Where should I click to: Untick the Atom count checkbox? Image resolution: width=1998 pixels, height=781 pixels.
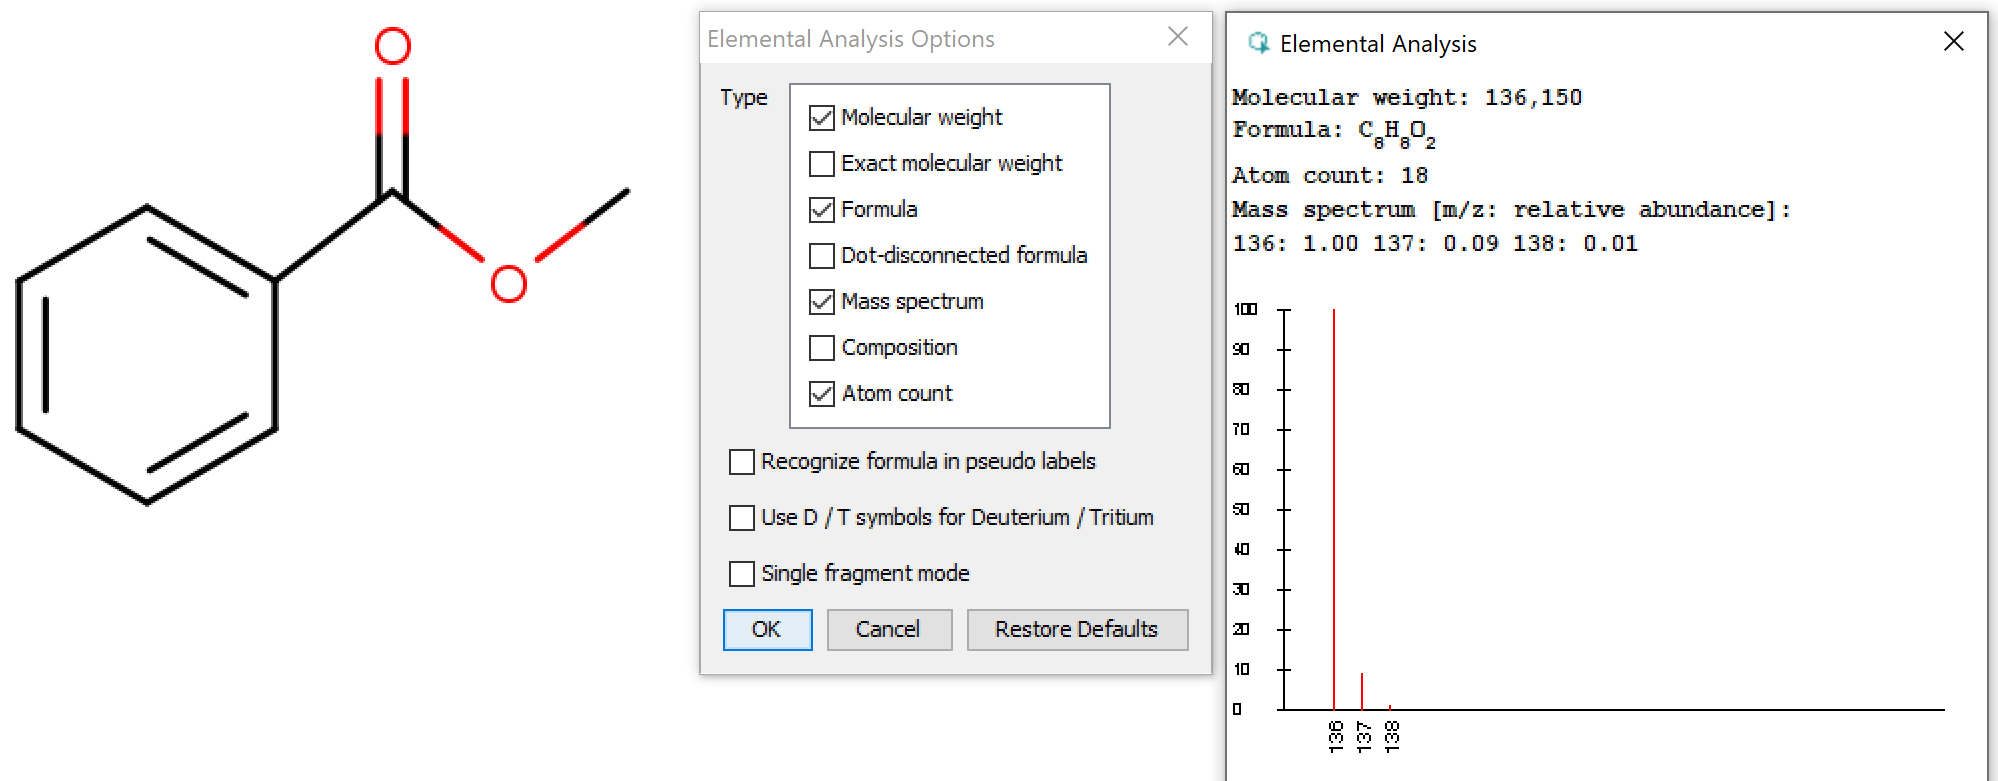821,394
